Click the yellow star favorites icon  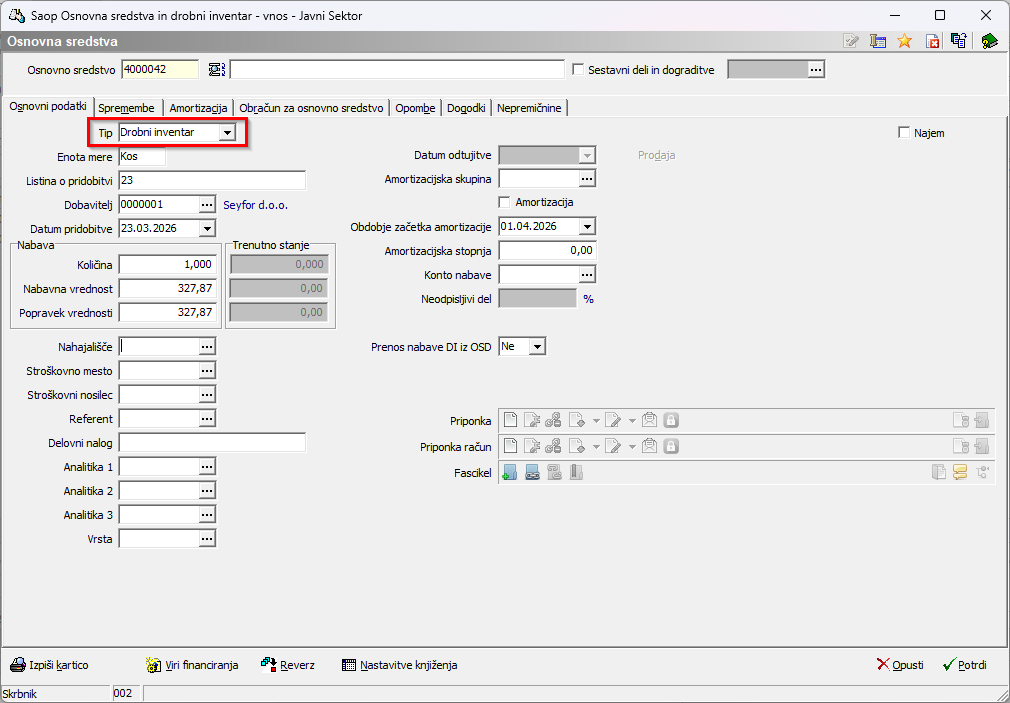[x=904, y=41]
